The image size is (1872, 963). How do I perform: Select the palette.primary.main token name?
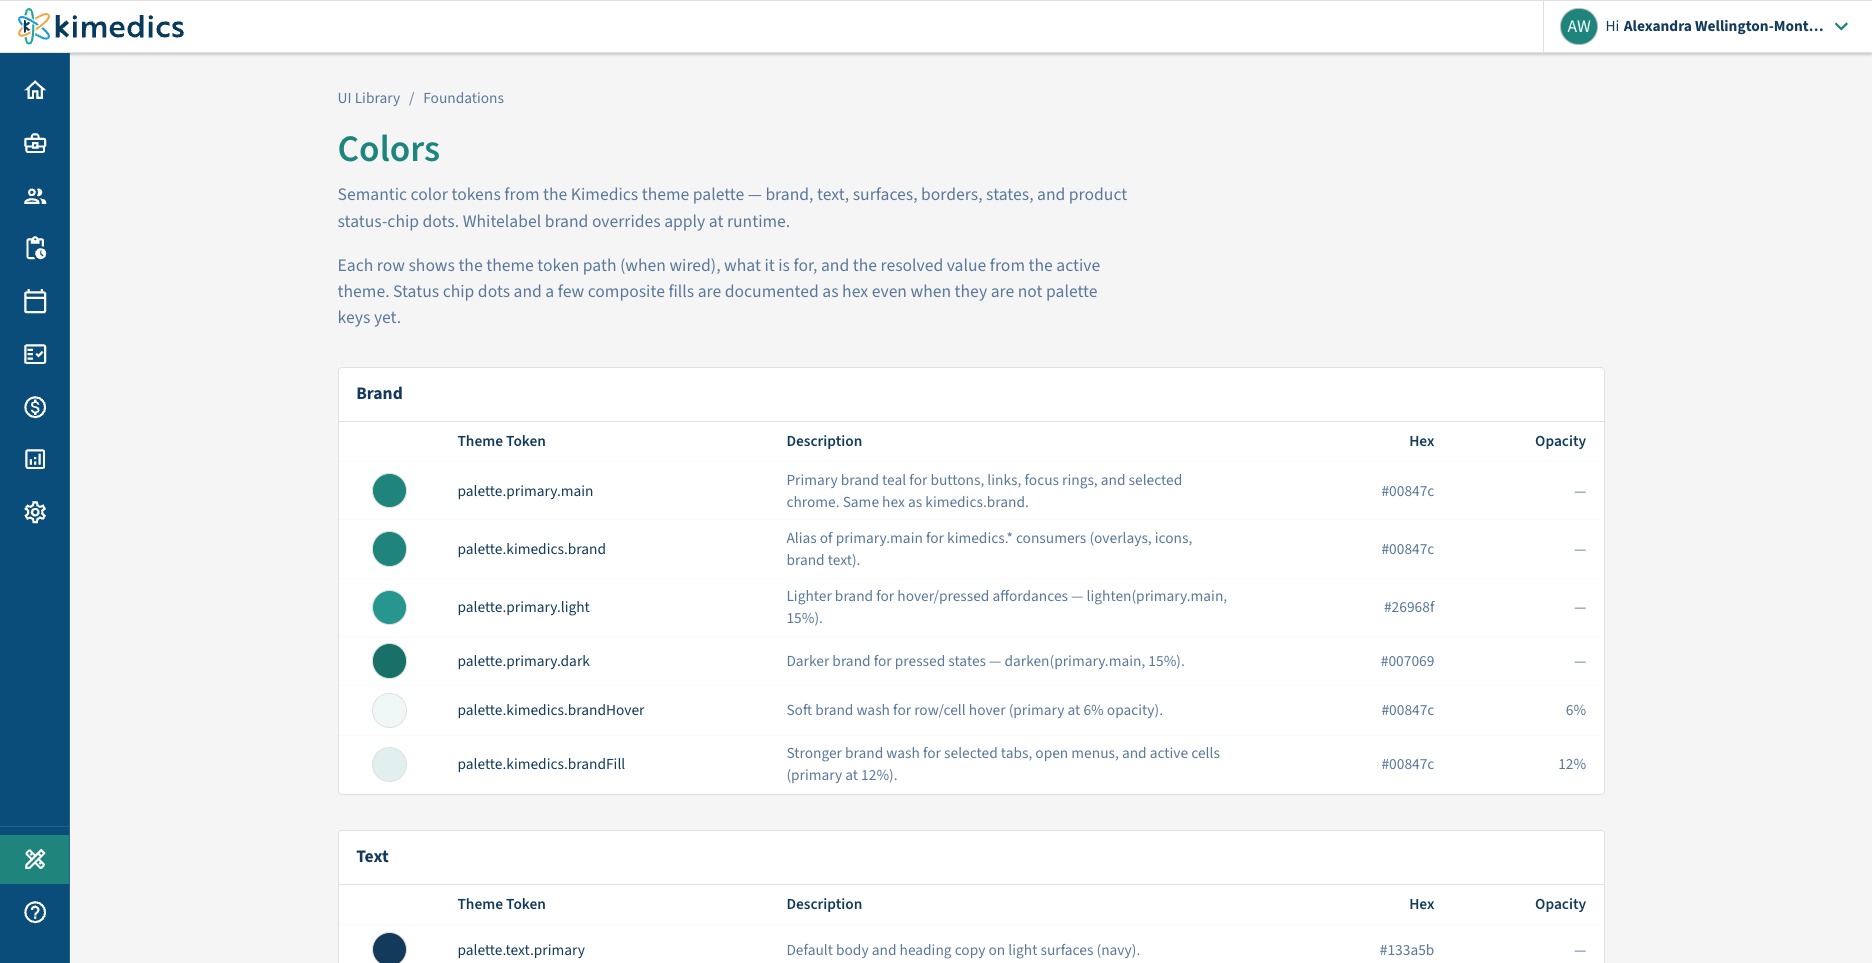pyautogui.click(x=525, y=491)
